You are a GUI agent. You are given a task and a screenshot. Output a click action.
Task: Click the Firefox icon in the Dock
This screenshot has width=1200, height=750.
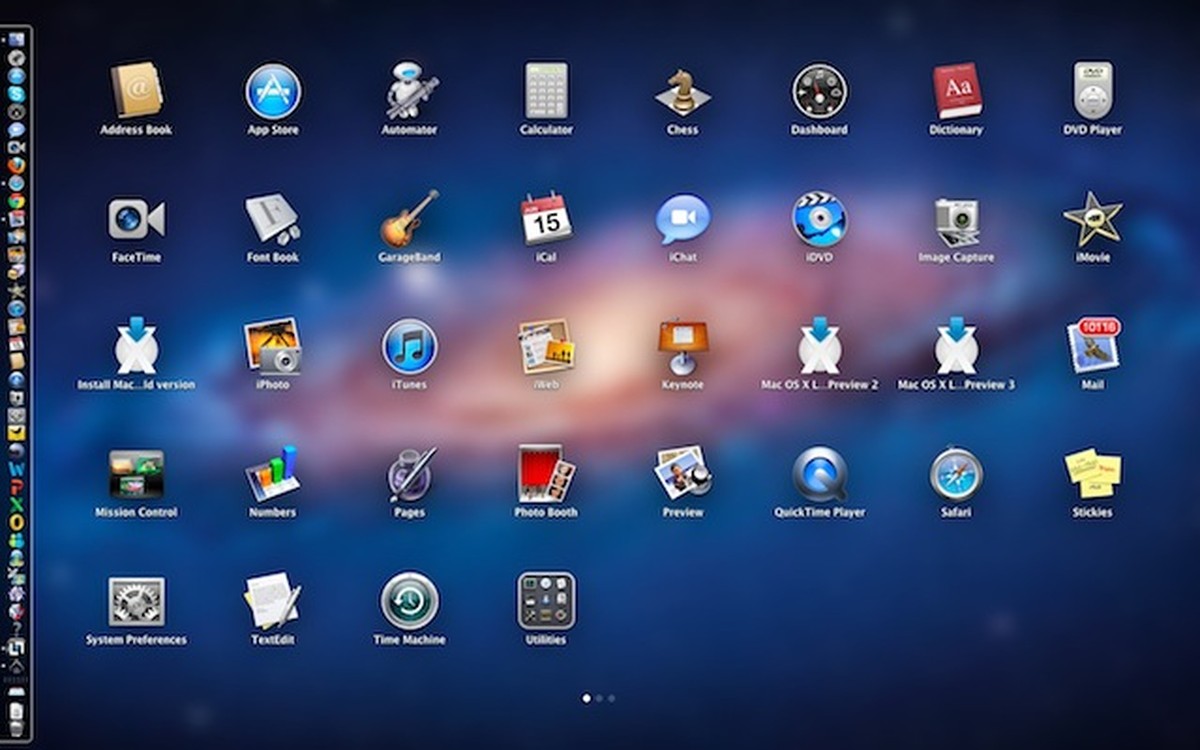pyautogui.click(x=16, y=166)
